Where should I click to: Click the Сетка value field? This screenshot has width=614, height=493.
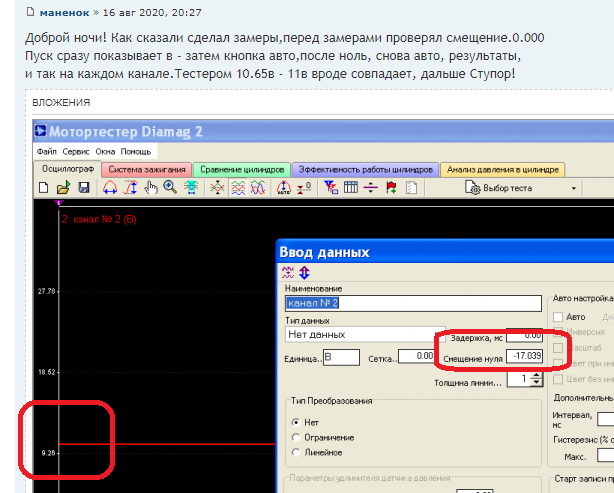point(417,356)
